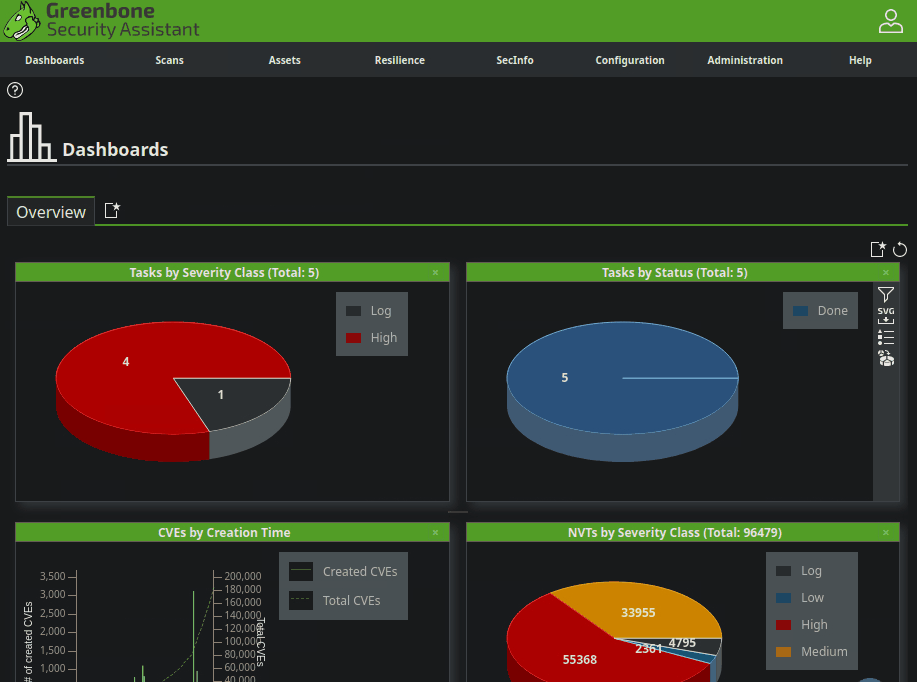The width and height of the screenshot is (917, 682).
Task: Toggle the legend icon on Tasks by Status
Action: 886,338
